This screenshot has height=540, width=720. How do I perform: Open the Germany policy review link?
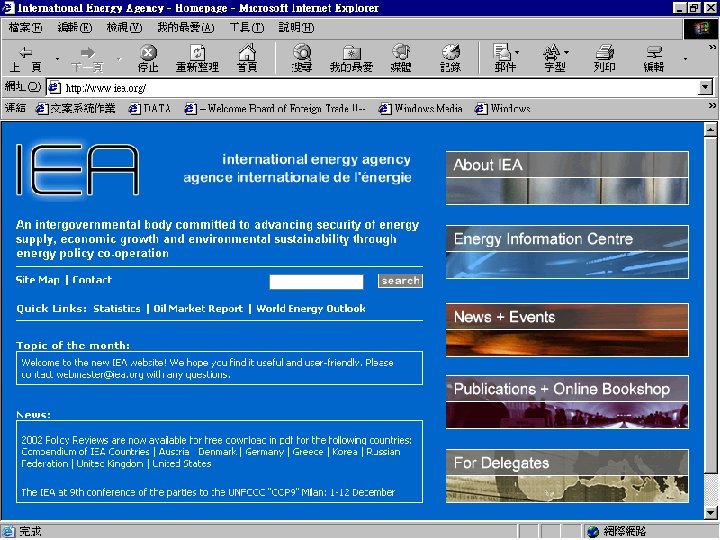(264, 452)
